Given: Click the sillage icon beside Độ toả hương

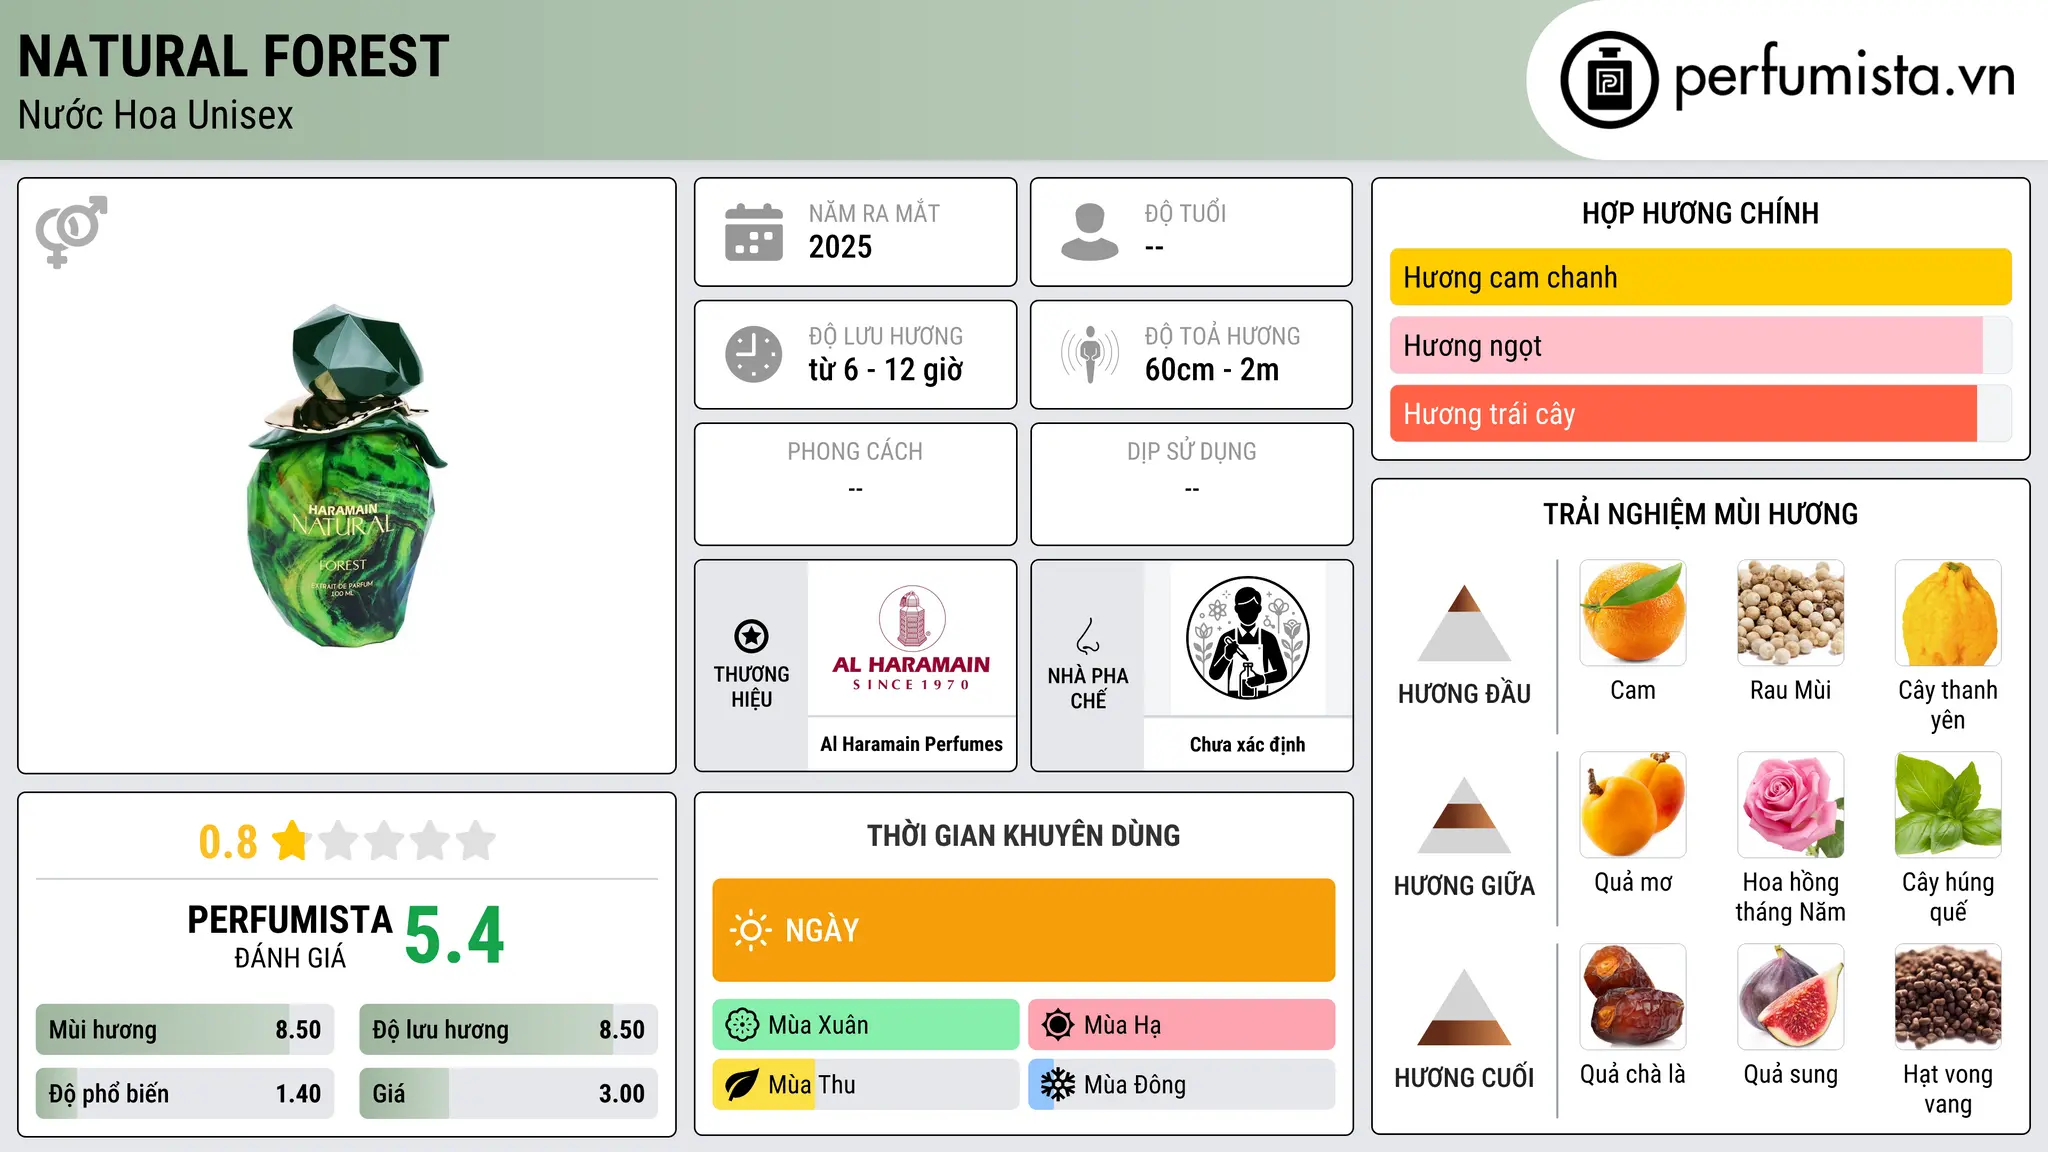Looking at the screenshot, I should click(x=1090, y=354).
